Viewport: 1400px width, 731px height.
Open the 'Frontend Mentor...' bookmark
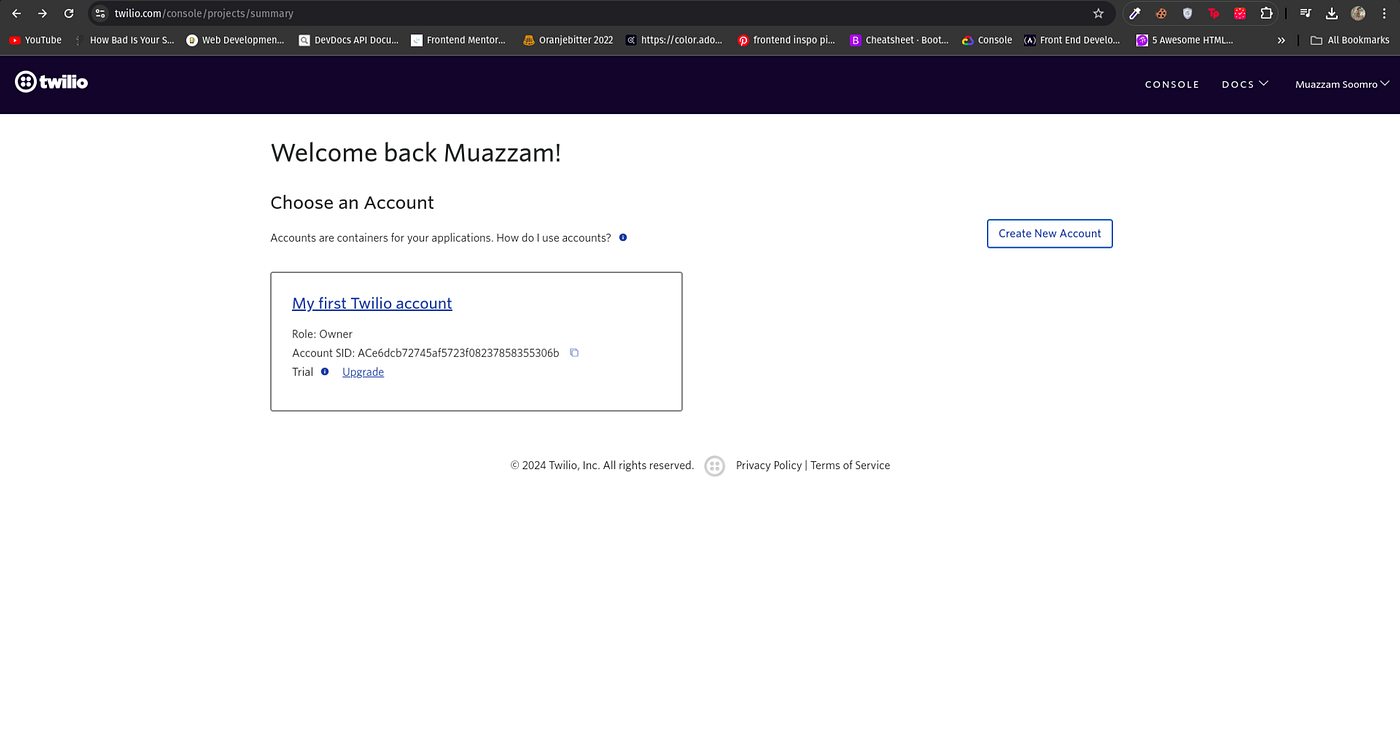459,40
